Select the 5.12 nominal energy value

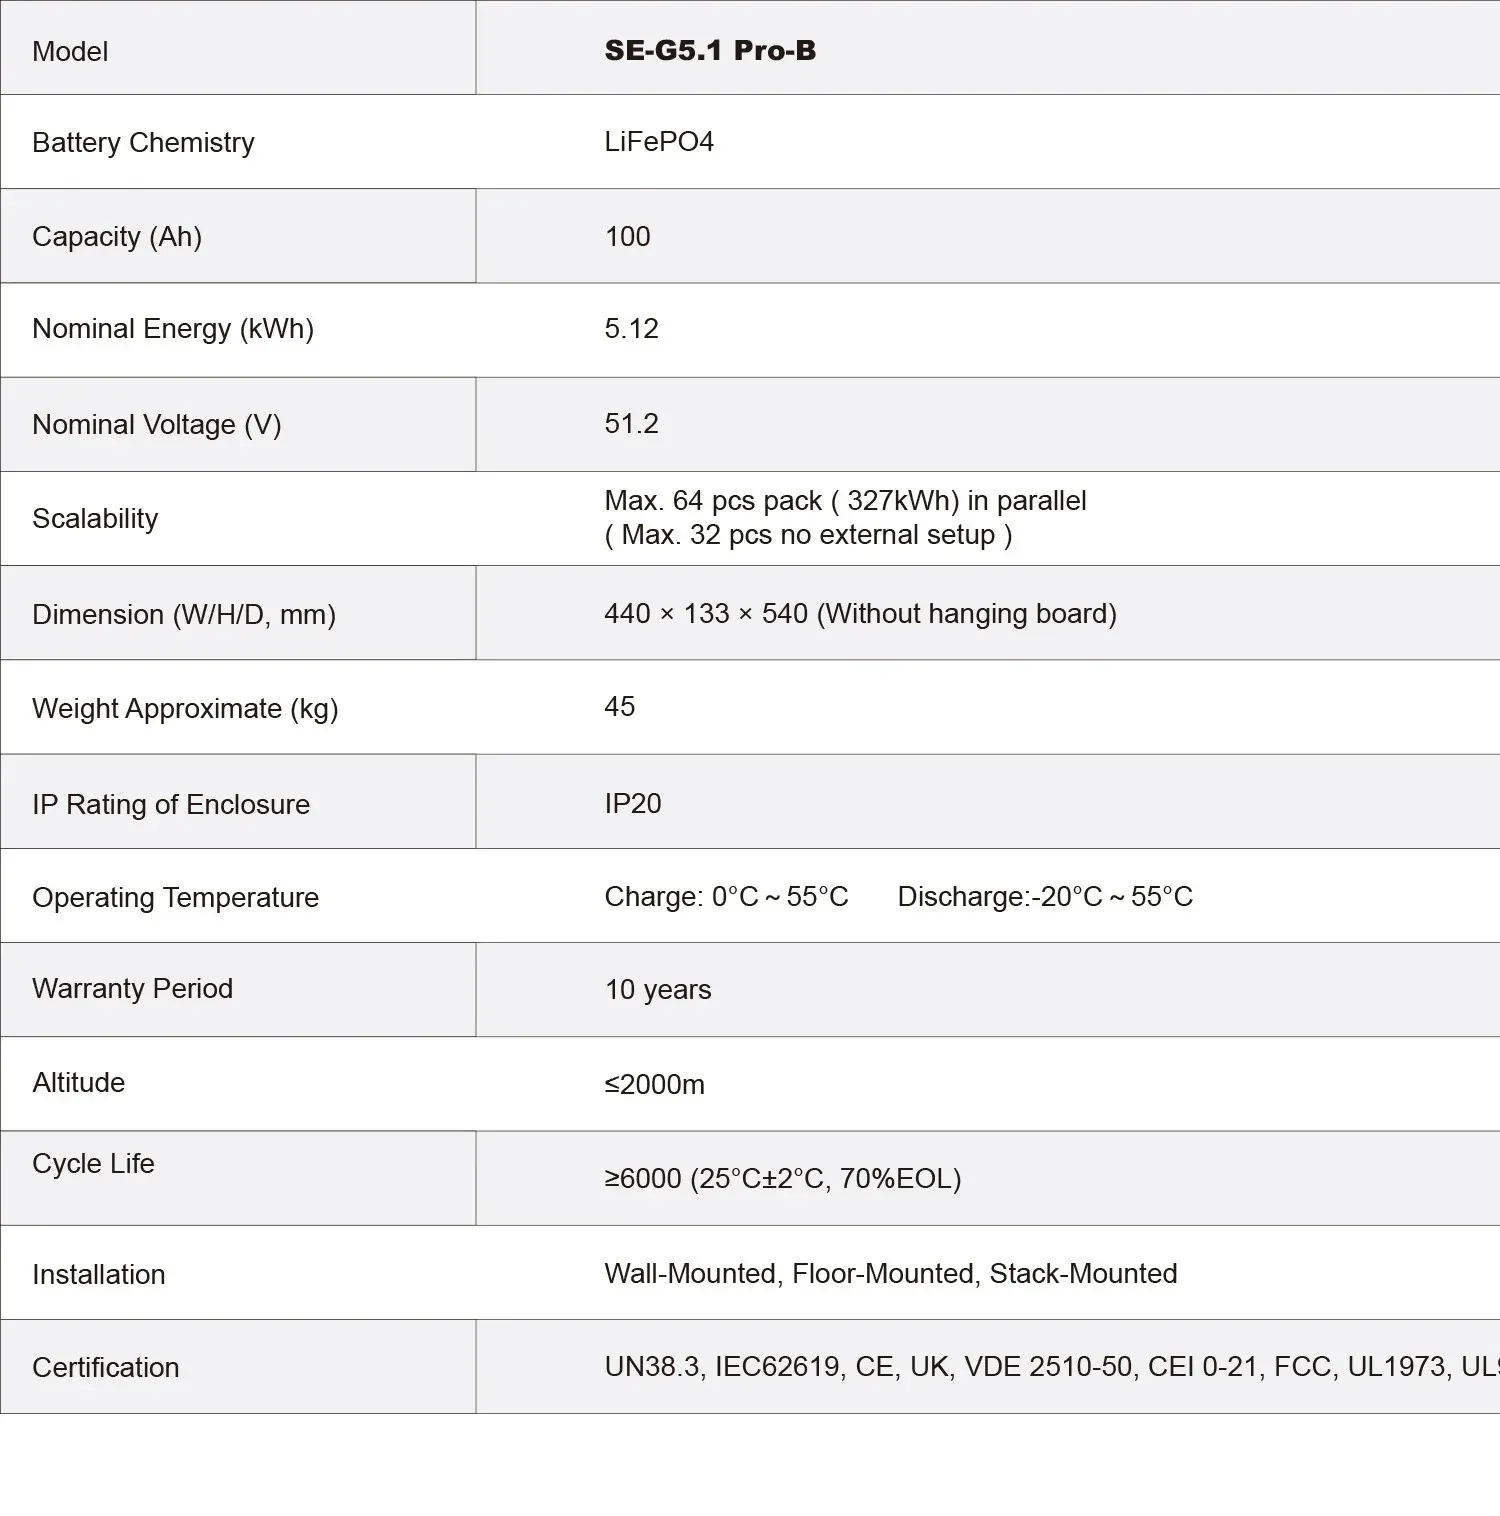tap(631, 329)
